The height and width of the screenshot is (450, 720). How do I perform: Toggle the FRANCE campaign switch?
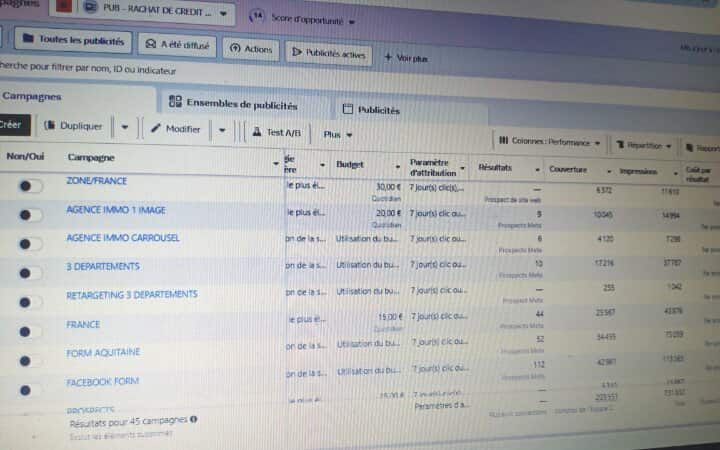click(31, 332)
